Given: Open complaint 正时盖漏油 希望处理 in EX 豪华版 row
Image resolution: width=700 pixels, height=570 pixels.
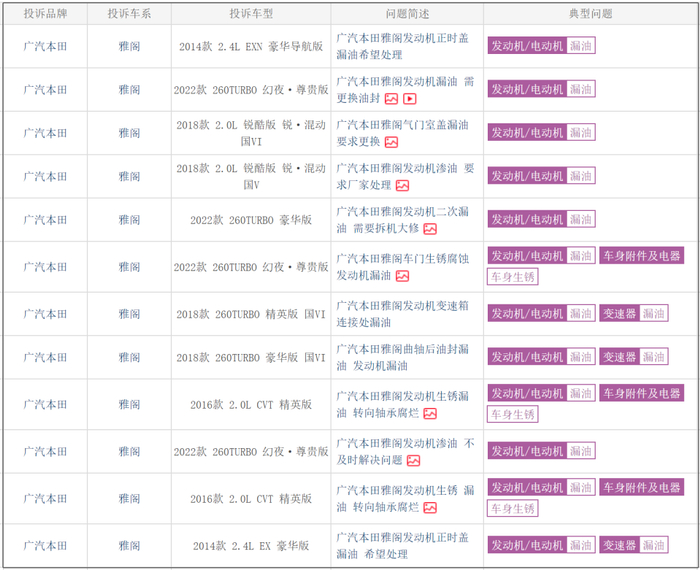Looking at the screenshot, I should (x=402, y=545).
